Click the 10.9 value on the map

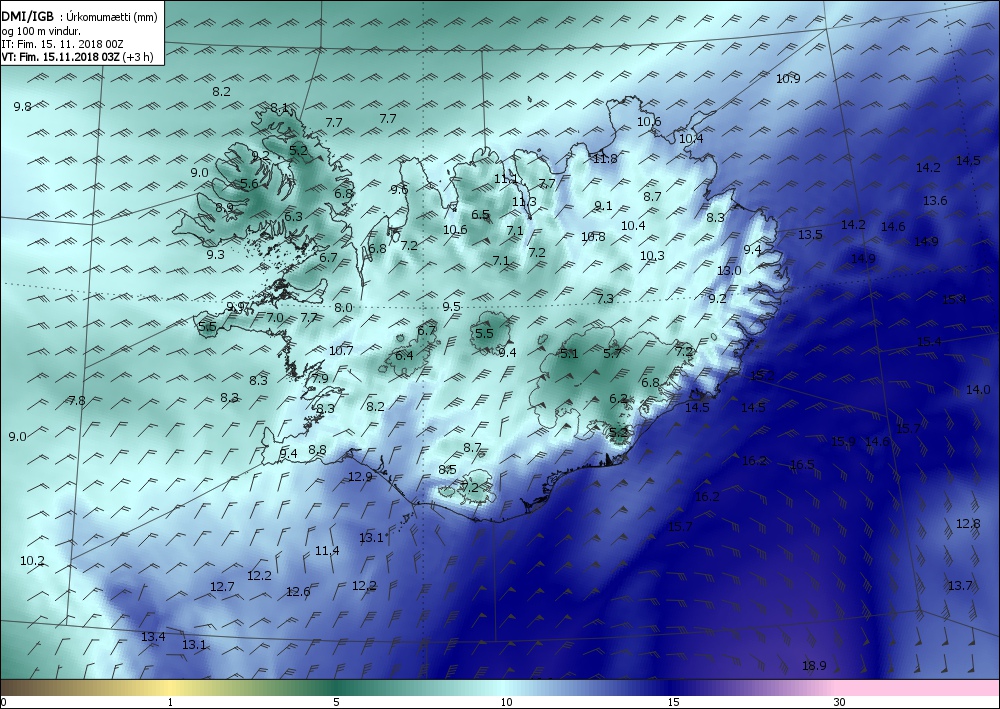[788, 78]
